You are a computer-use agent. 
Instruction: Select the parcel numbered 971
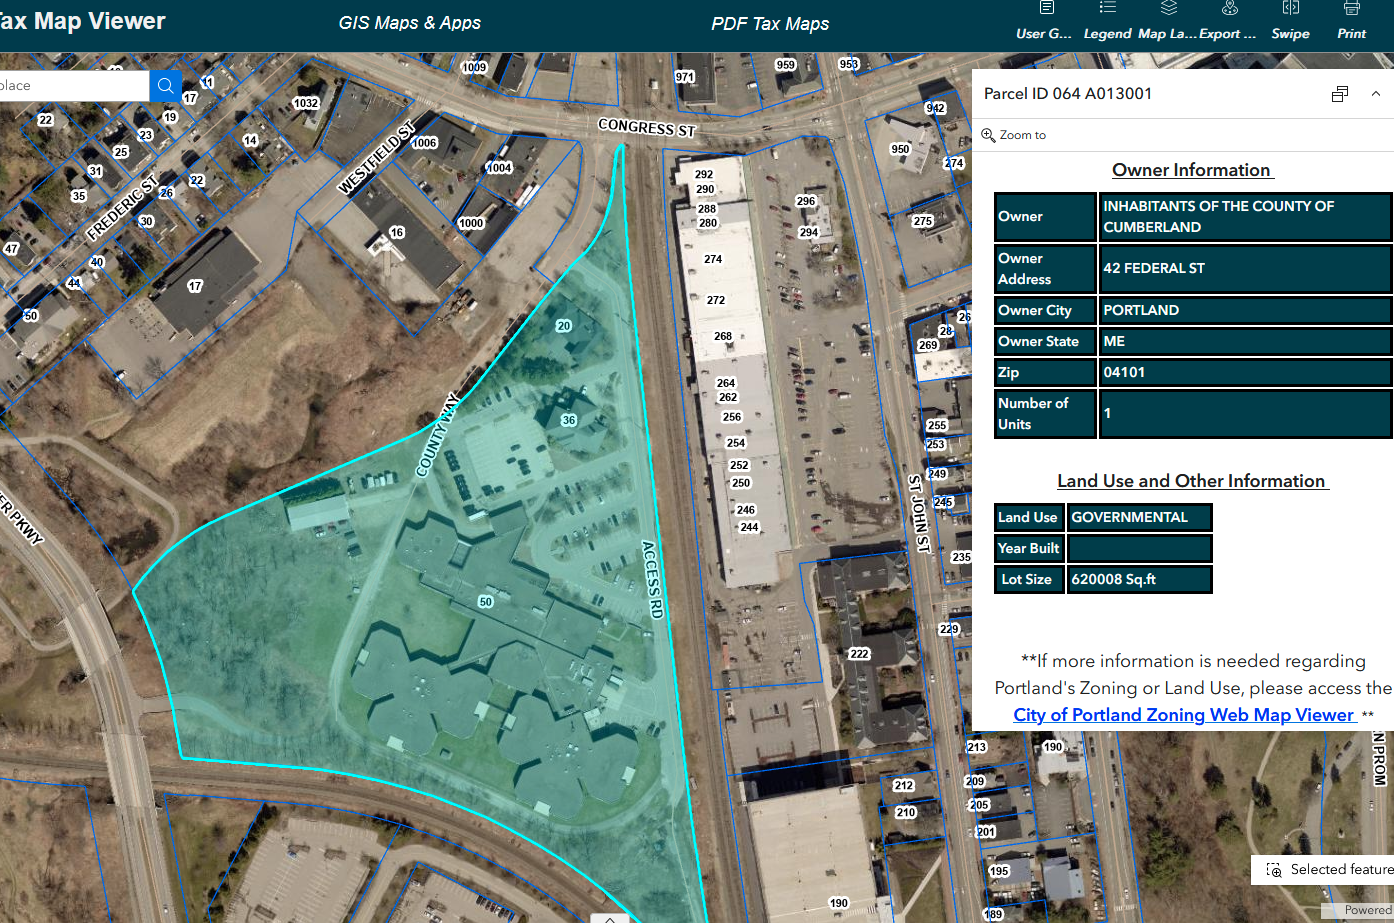(x=685, y=77)
